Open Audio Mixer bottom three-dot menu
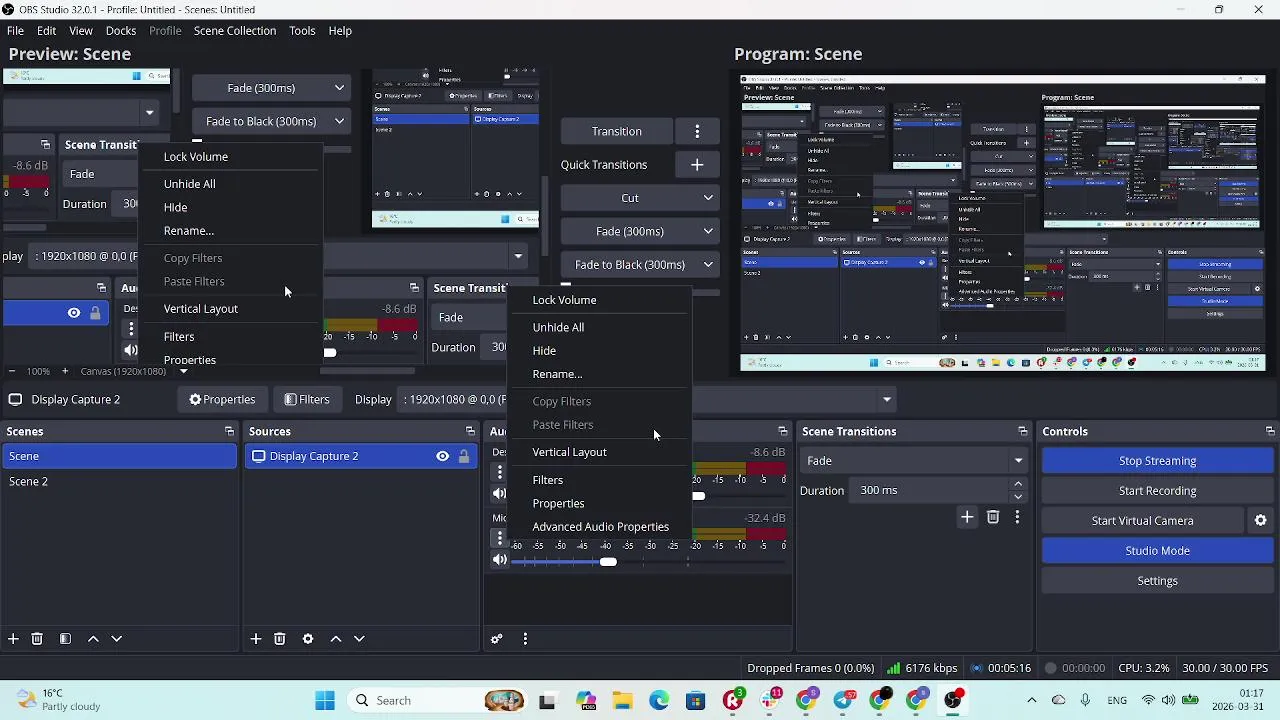Screen dimensions: 1280x720 click(525, 639)
